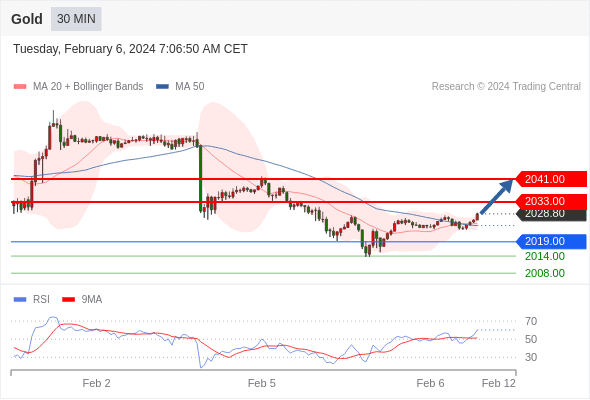Toggle the MA 50 legend entry

click(180, 87)
